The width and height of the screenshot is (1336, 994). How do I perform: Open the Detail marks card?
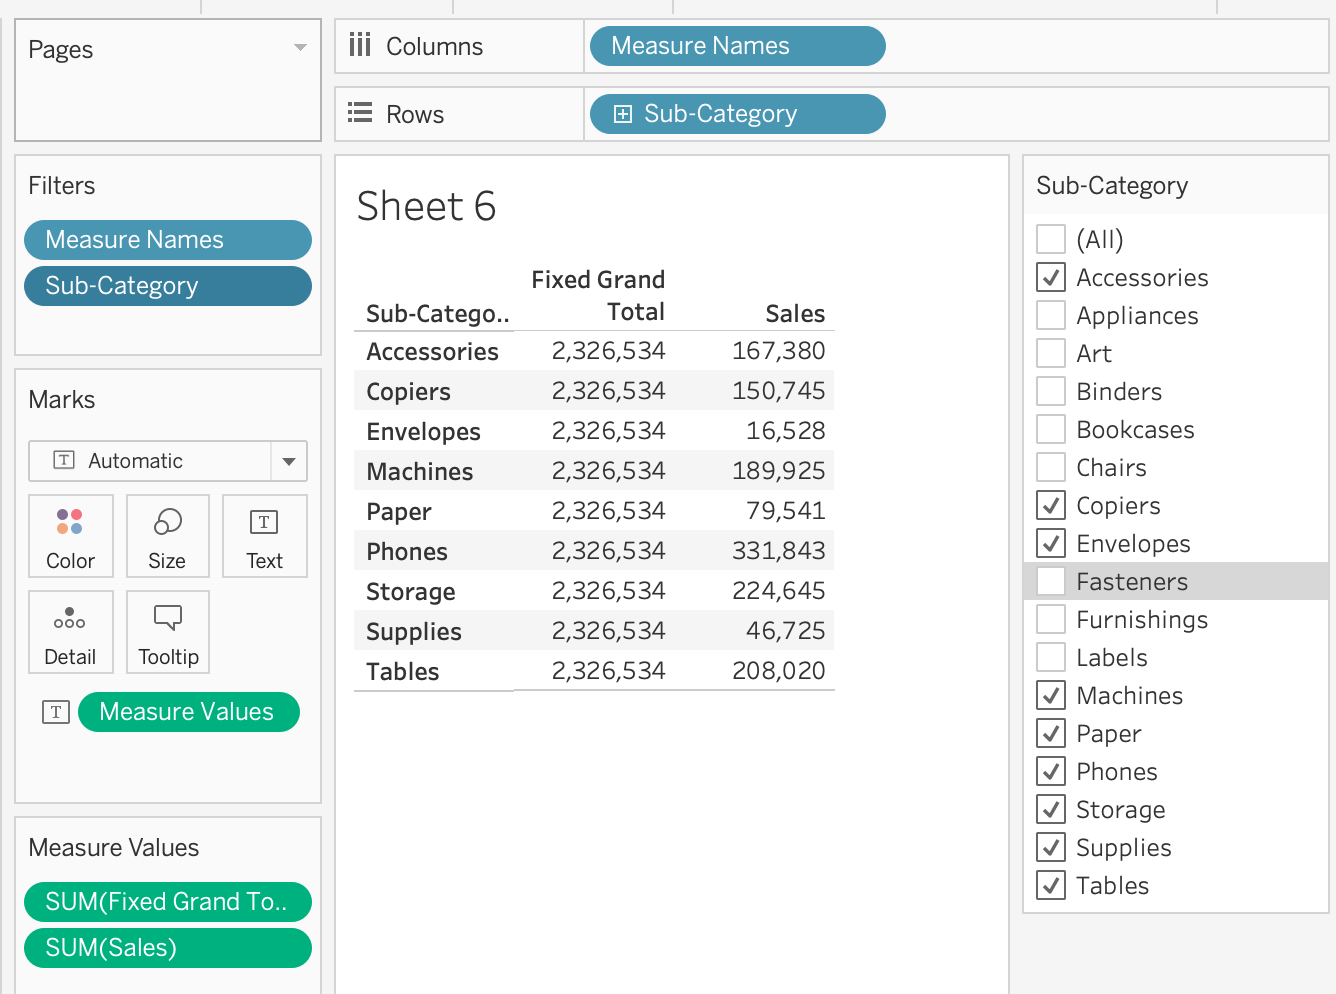click(70, 632)
